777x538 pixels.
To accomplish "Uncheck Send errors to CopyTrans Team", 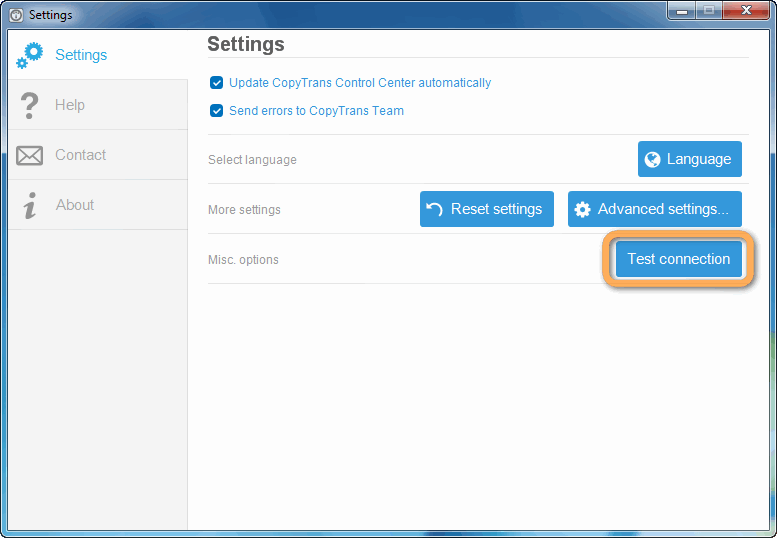I will click(x=216, y=110).
